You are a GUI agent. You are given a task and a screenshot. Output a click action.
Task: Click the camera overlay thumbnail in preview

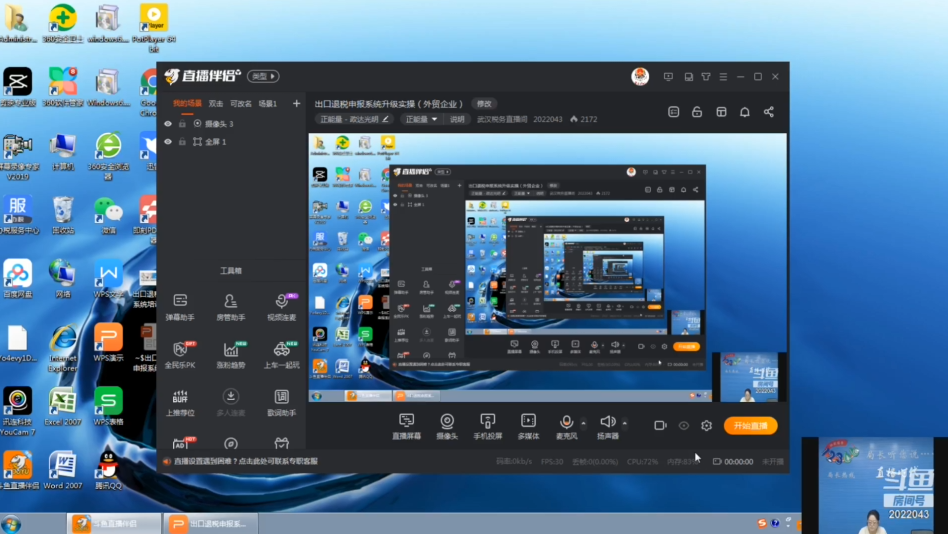(x=748, y=377)
